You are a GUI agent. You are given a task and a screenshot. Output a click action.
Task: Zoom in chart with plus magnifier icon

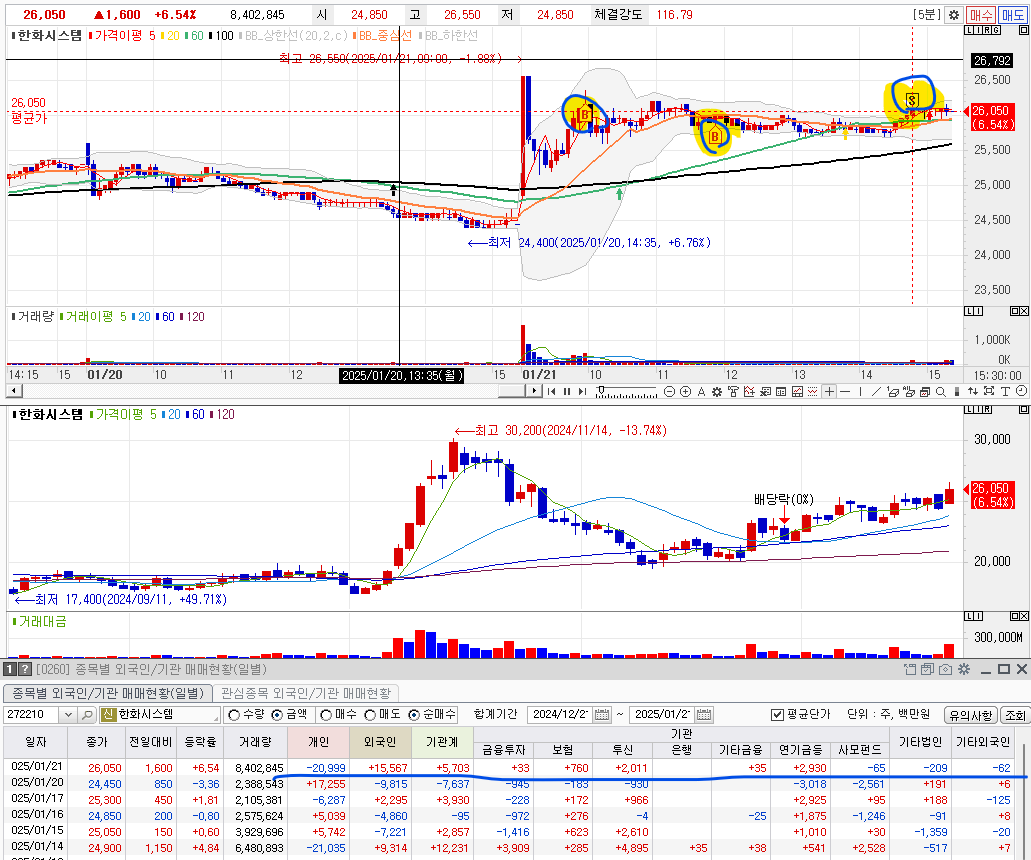pyautogui.click(x=685, y=392)
